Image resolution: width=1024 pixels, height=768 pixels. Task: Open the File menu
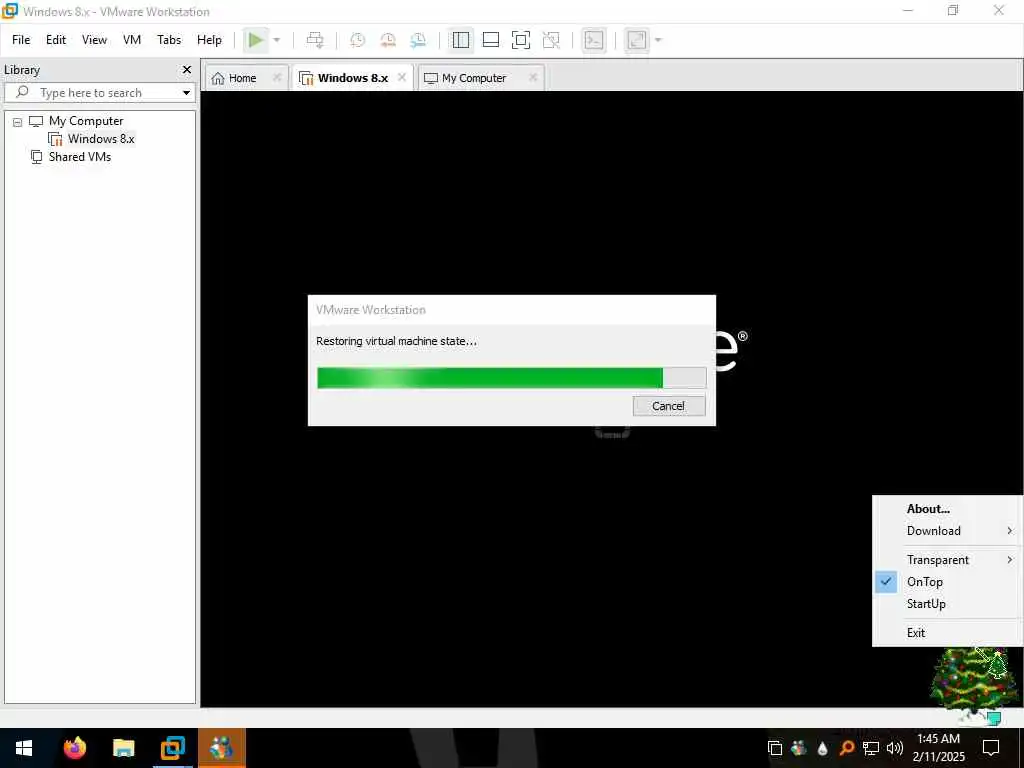(x=21, y=40)
